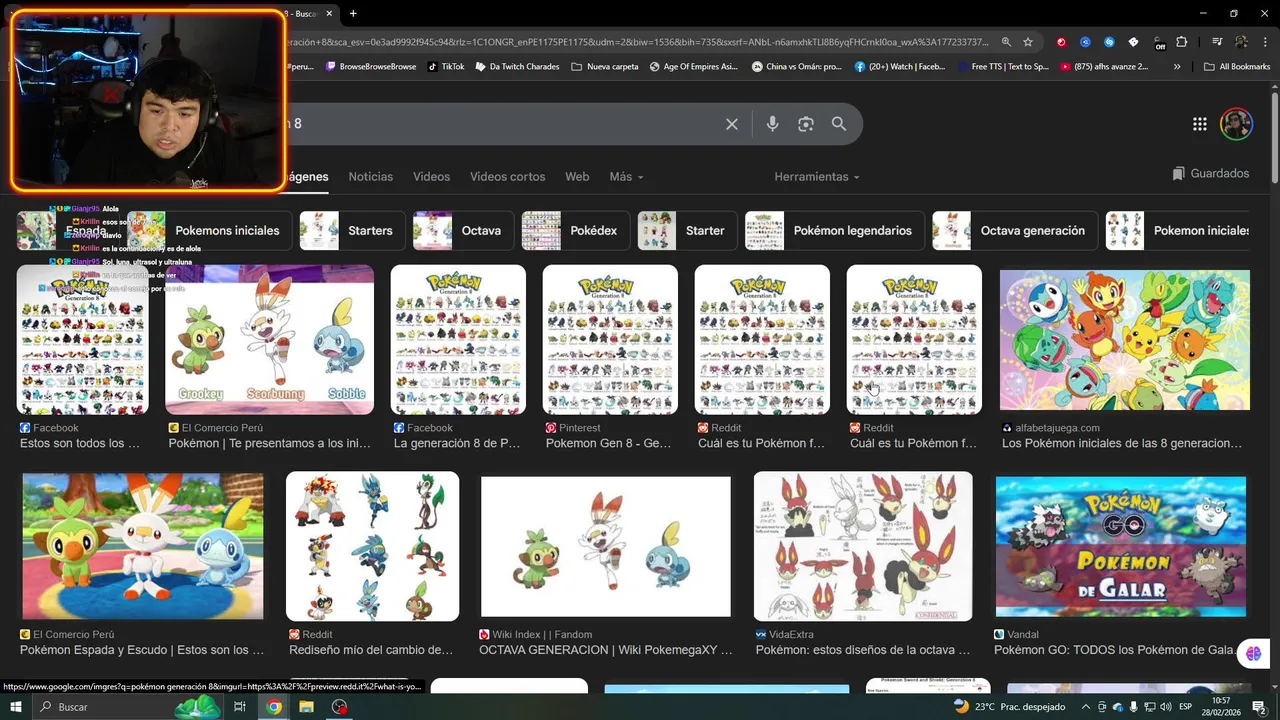Click the extension showing Off badge

coord(1158,43)
